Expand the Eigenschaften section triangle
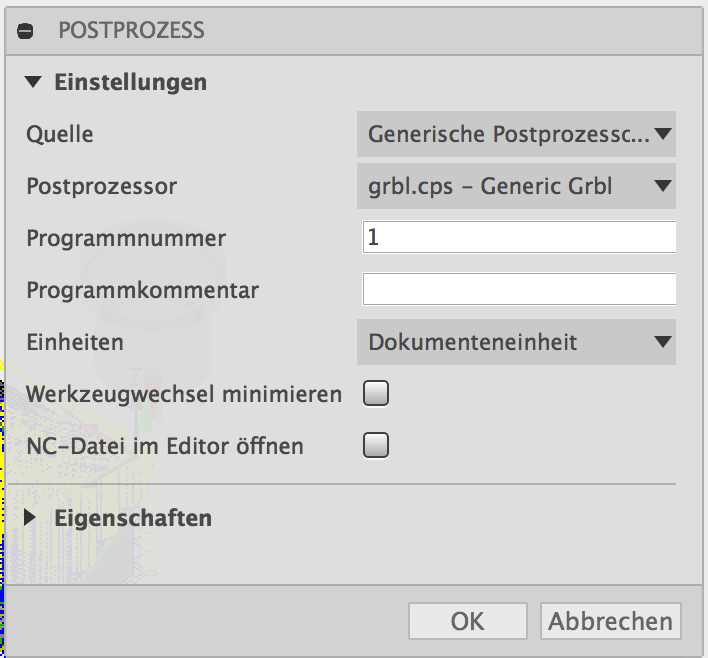The height and width of the screenshot is (658, 708). click(32, 519)
